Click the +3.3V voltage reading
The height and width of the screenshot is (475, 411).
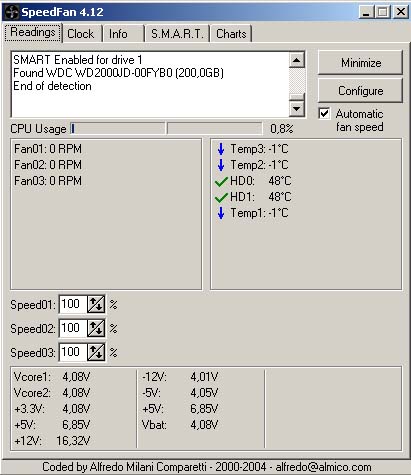coord(52,409)
